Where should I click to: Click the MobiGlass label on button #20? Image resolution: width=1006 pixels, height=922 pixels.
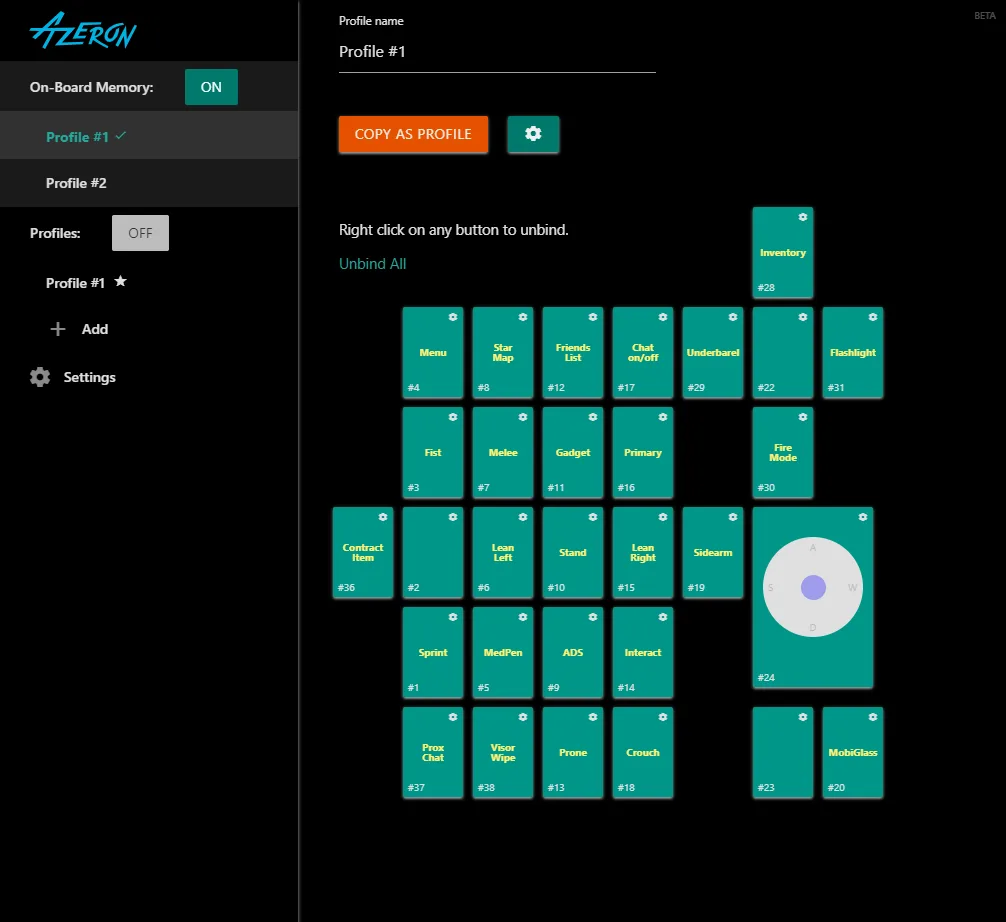853,753
